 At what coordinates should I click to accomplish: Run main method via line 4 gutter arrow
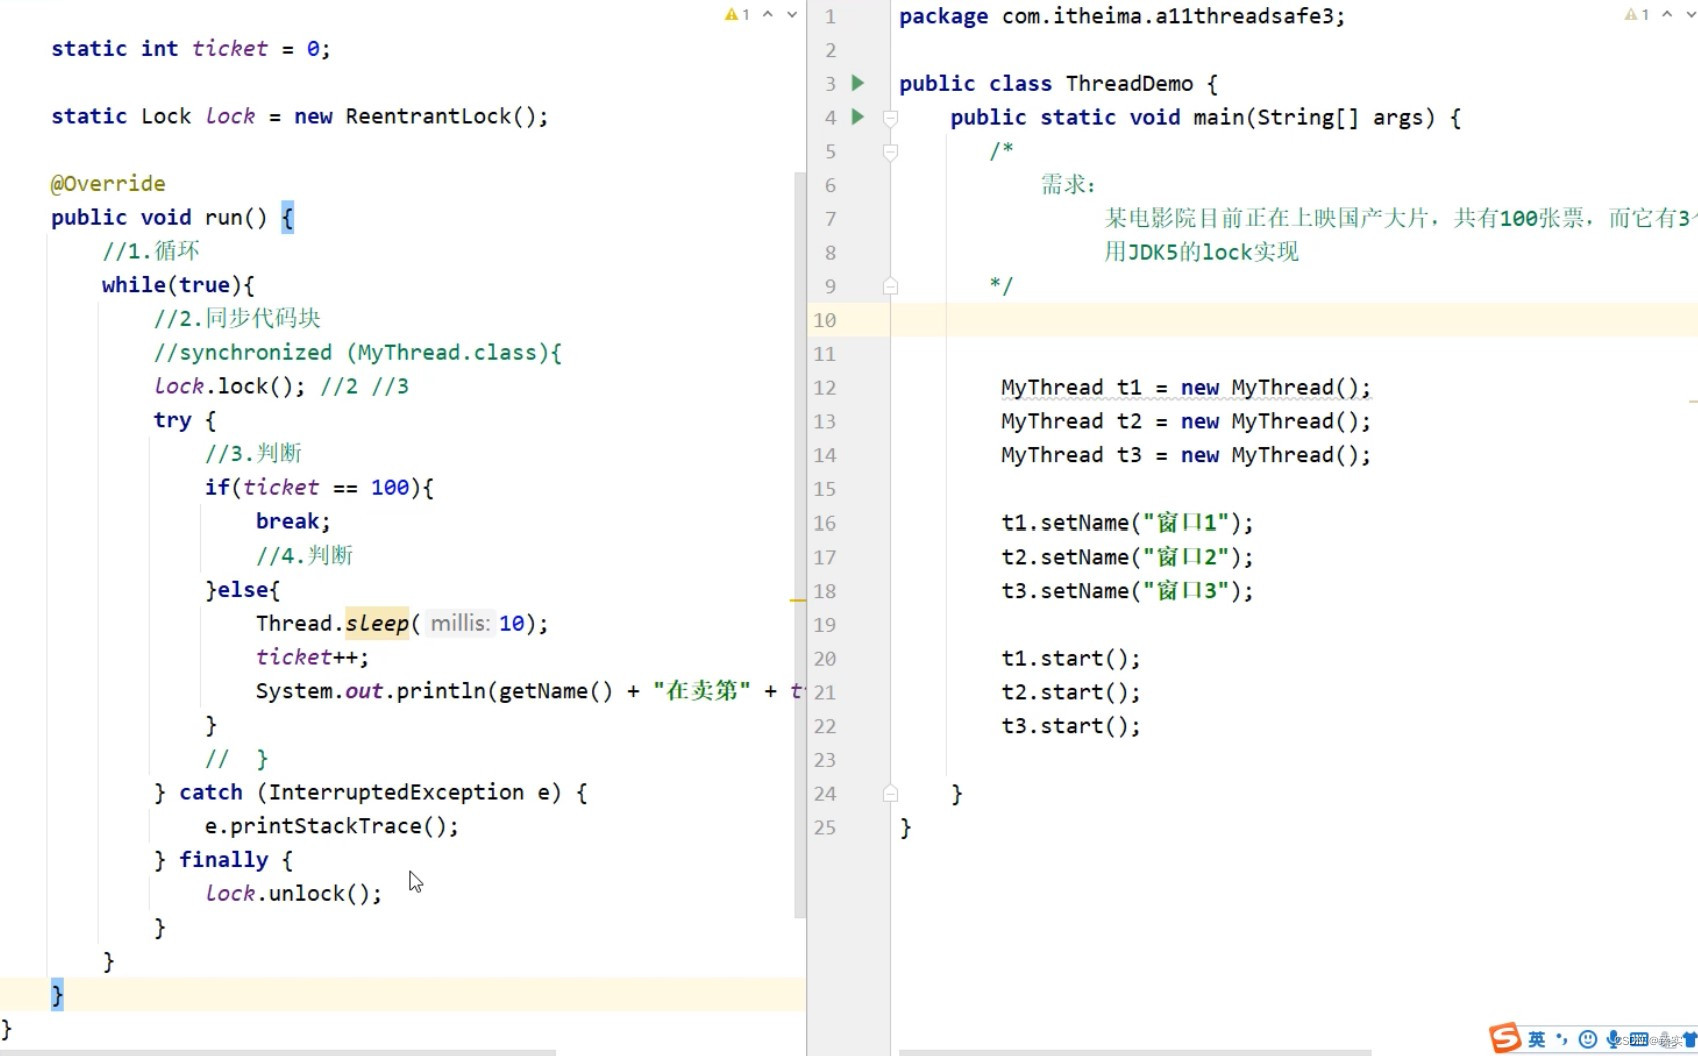pyautogui.click(x=857, y=117)
